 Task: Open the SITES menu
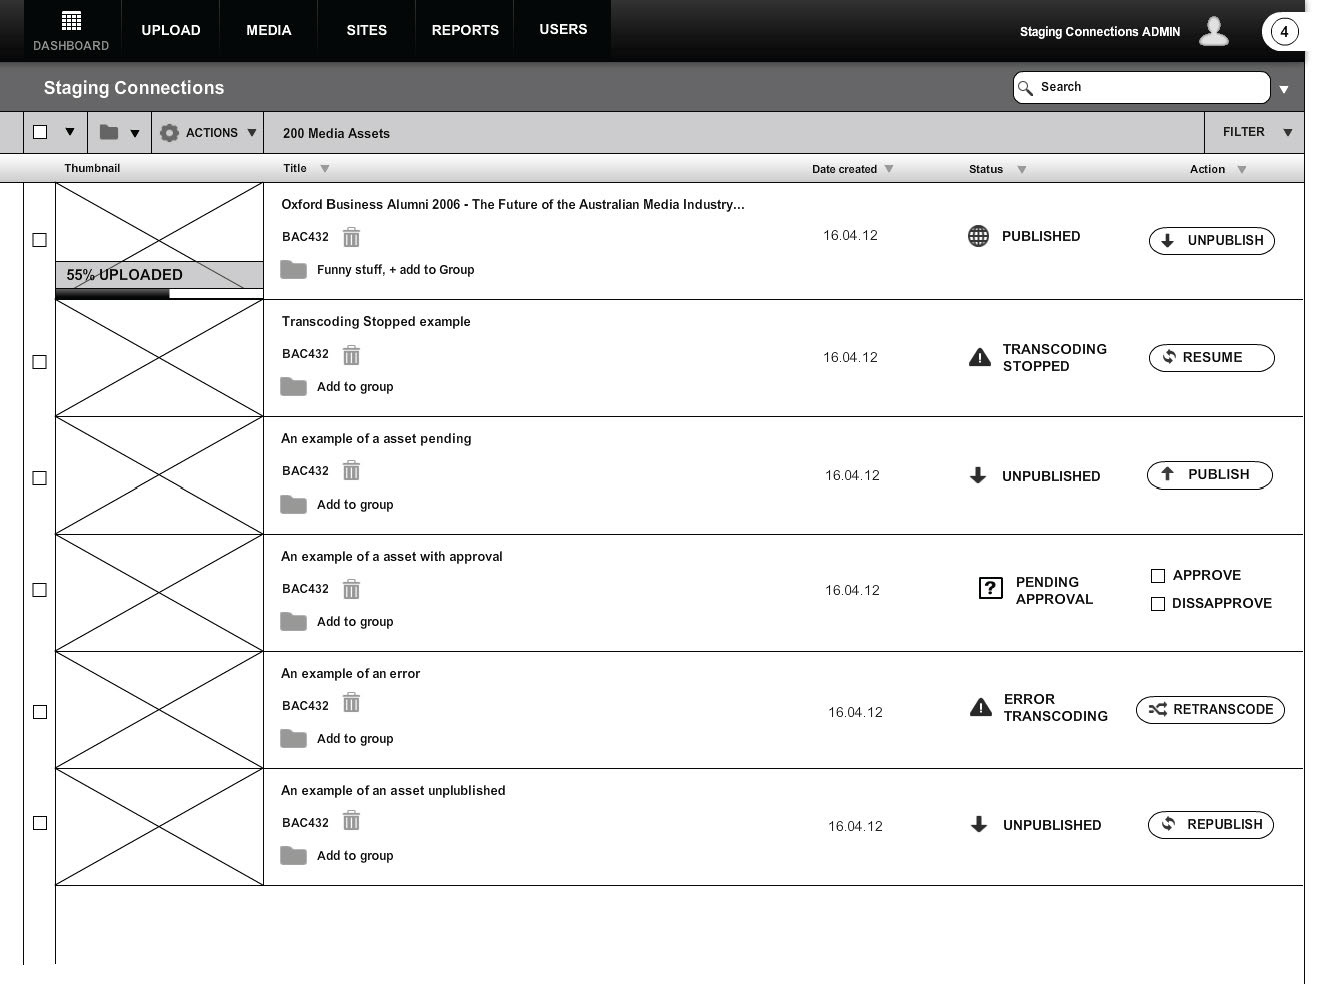(367, 30)
